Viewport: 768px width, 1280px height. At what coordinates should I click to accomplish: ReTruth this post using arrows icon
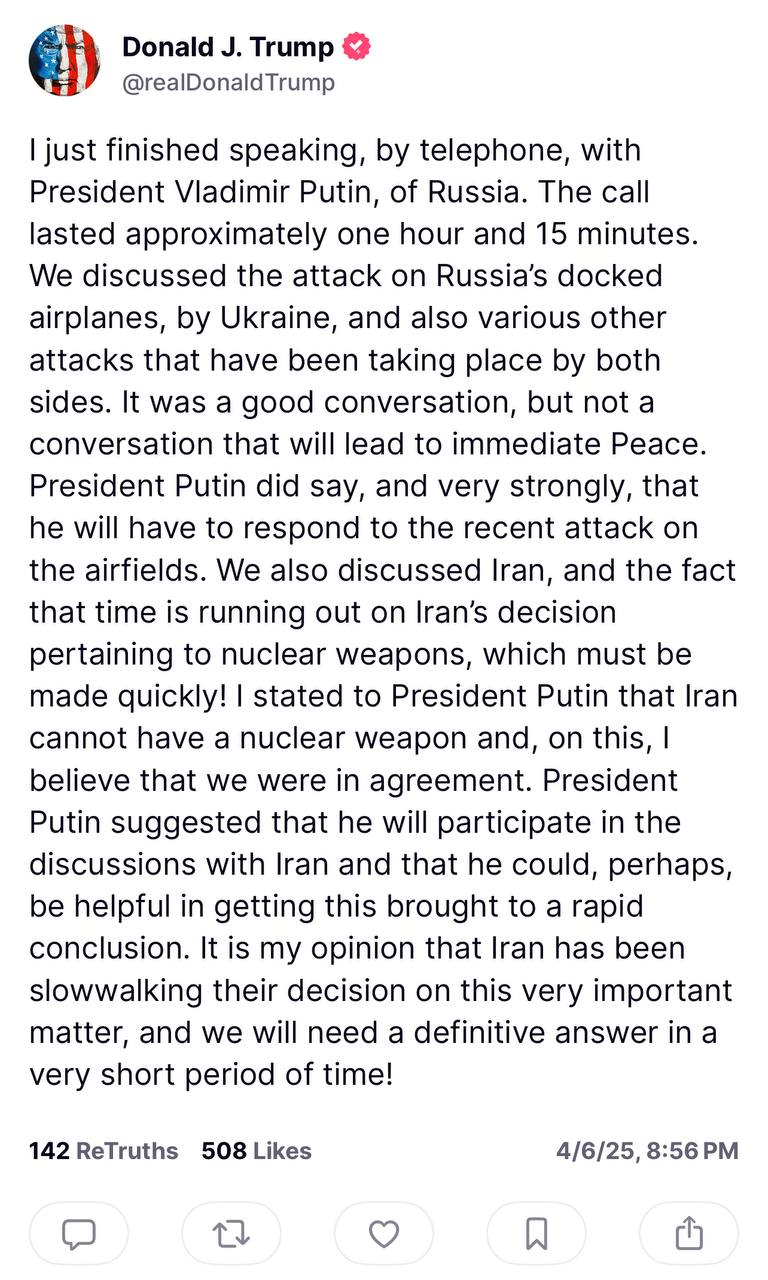click(x=231, y=1235)
